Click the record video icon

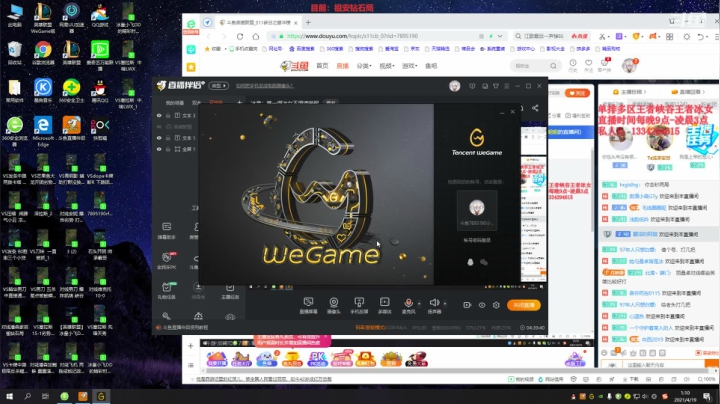[467, 305]
